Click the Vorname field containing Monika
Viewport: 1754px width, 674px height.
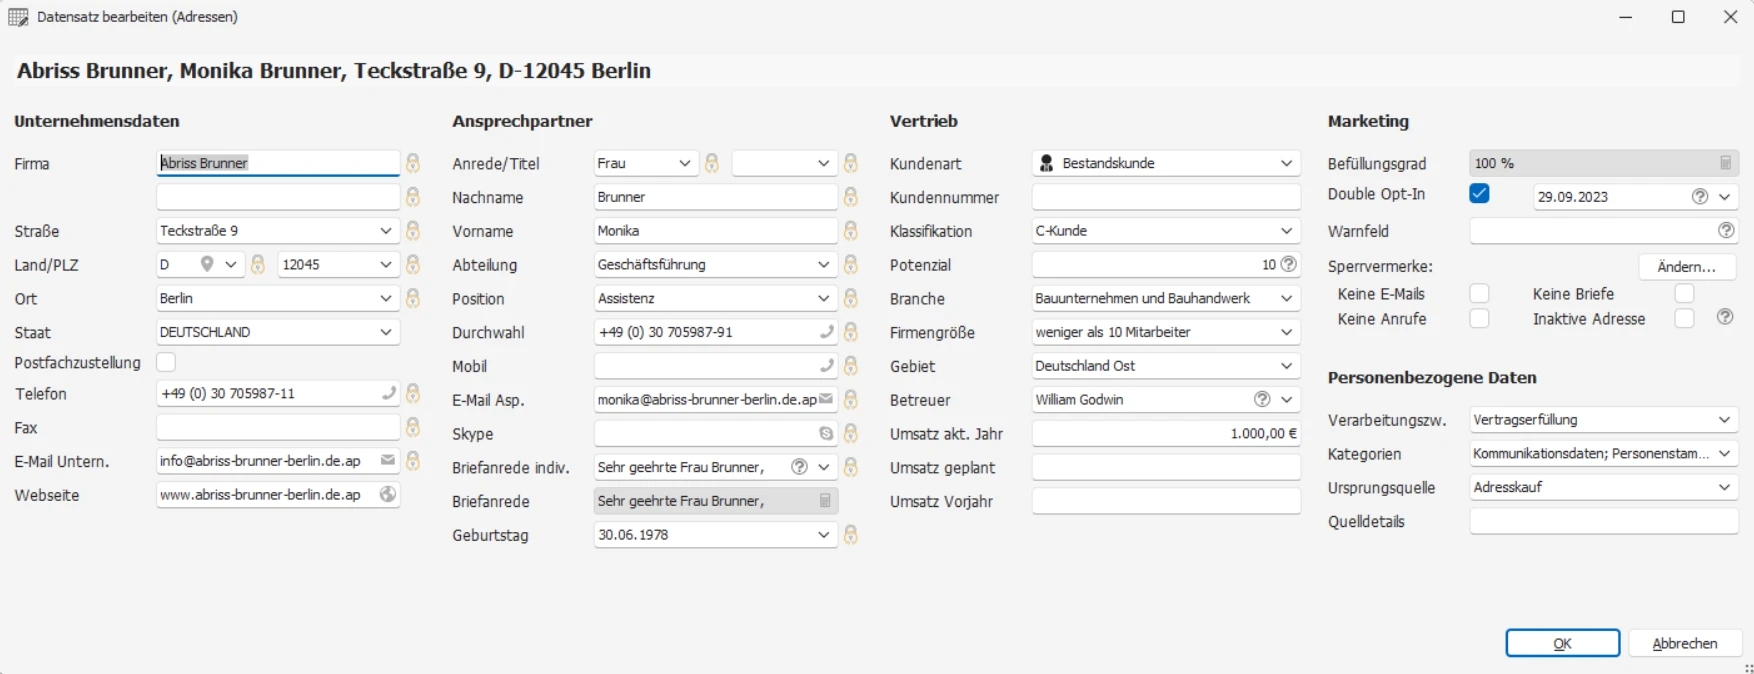coord(716,231)
